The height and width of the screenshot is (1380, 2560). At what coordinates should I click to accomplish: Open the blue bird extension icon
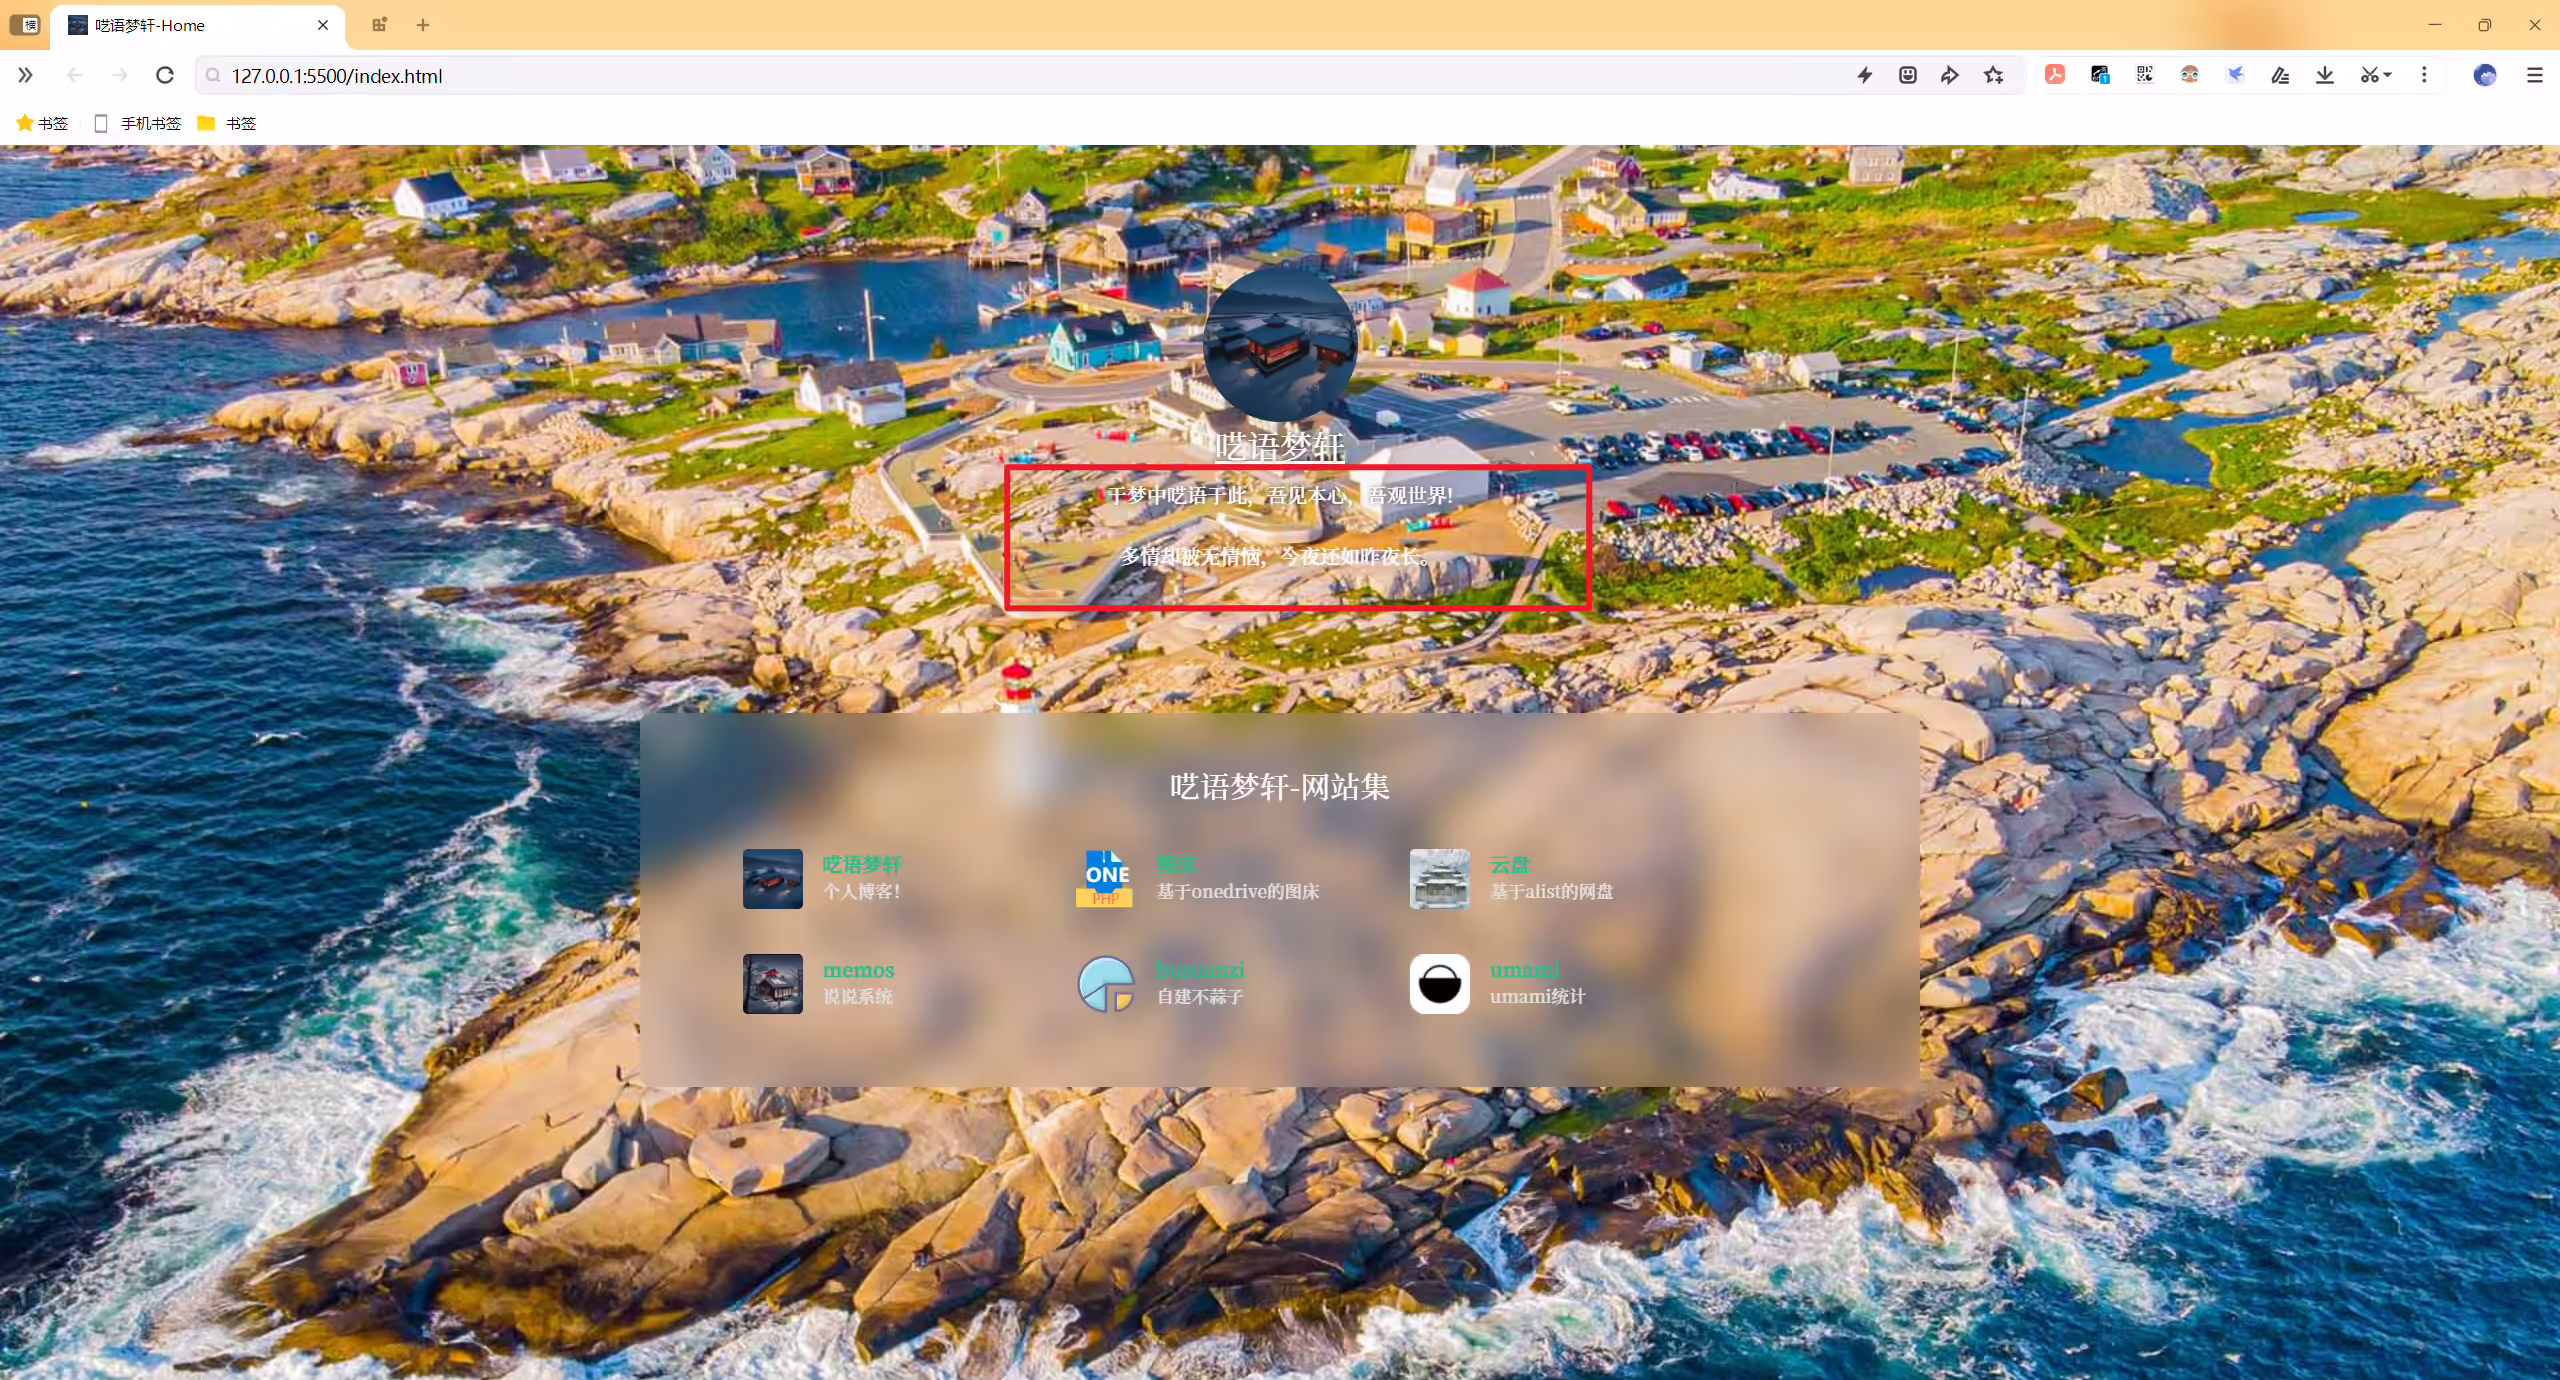click(x=2235, y=75)
